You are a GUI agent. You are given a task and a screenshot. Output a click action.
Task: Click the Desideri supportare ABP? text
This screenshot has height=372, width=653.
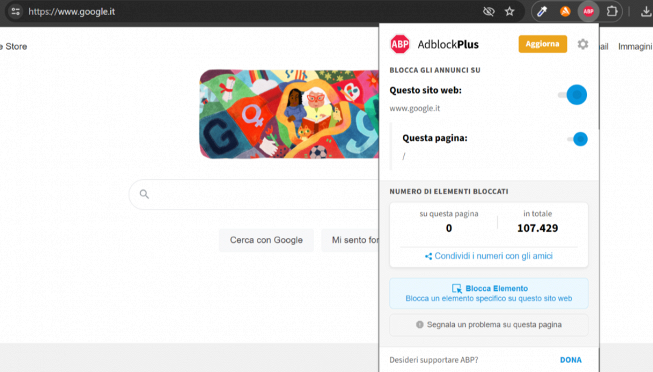pyautogui.click(x=434, y=360)
